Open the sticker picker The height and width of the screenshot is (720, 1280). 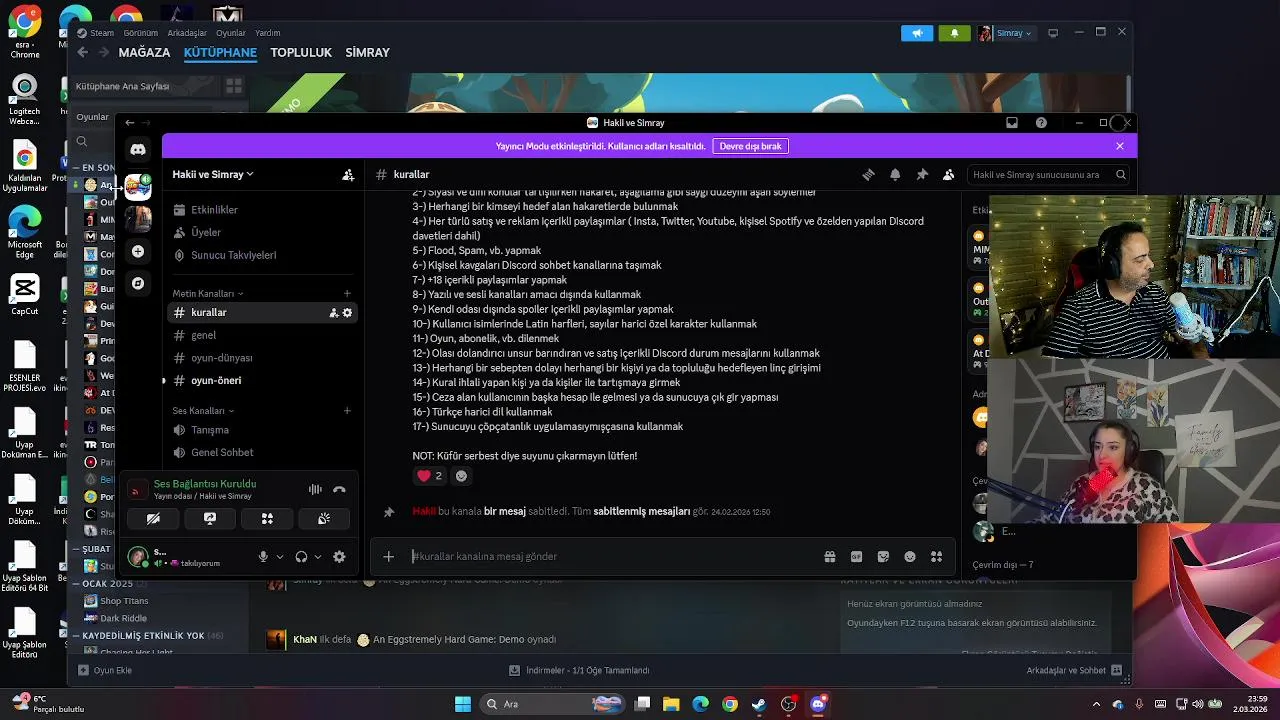coord(883,557)
